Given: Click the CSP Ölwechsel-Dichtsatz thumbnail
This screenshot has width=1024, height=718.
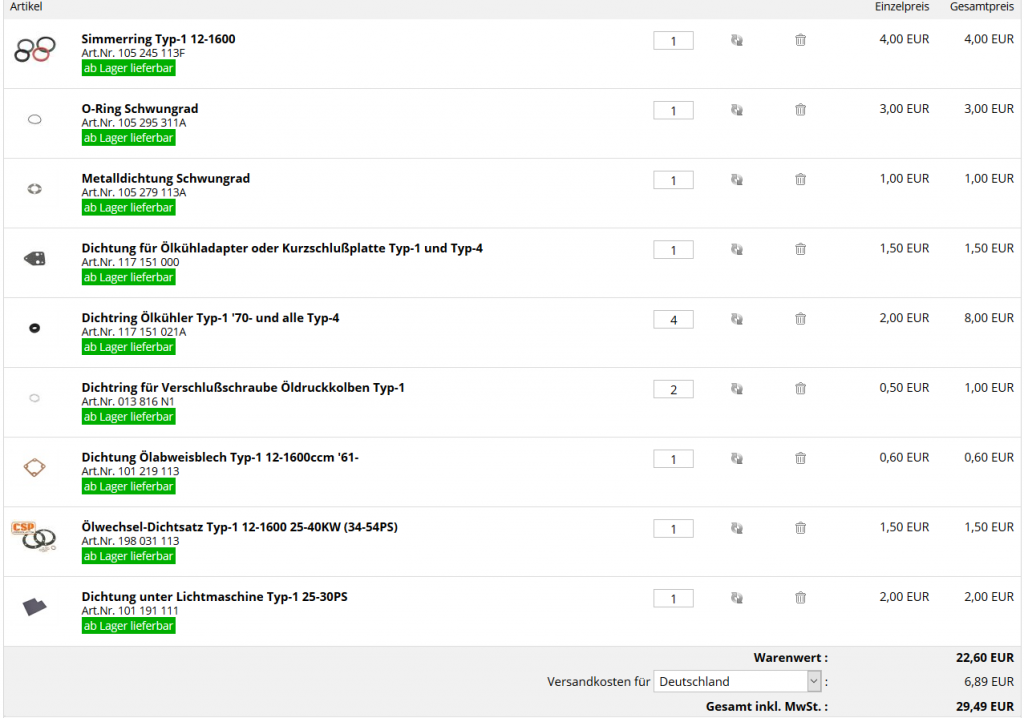Looking at the screenshot, I should tap(34, 536).
